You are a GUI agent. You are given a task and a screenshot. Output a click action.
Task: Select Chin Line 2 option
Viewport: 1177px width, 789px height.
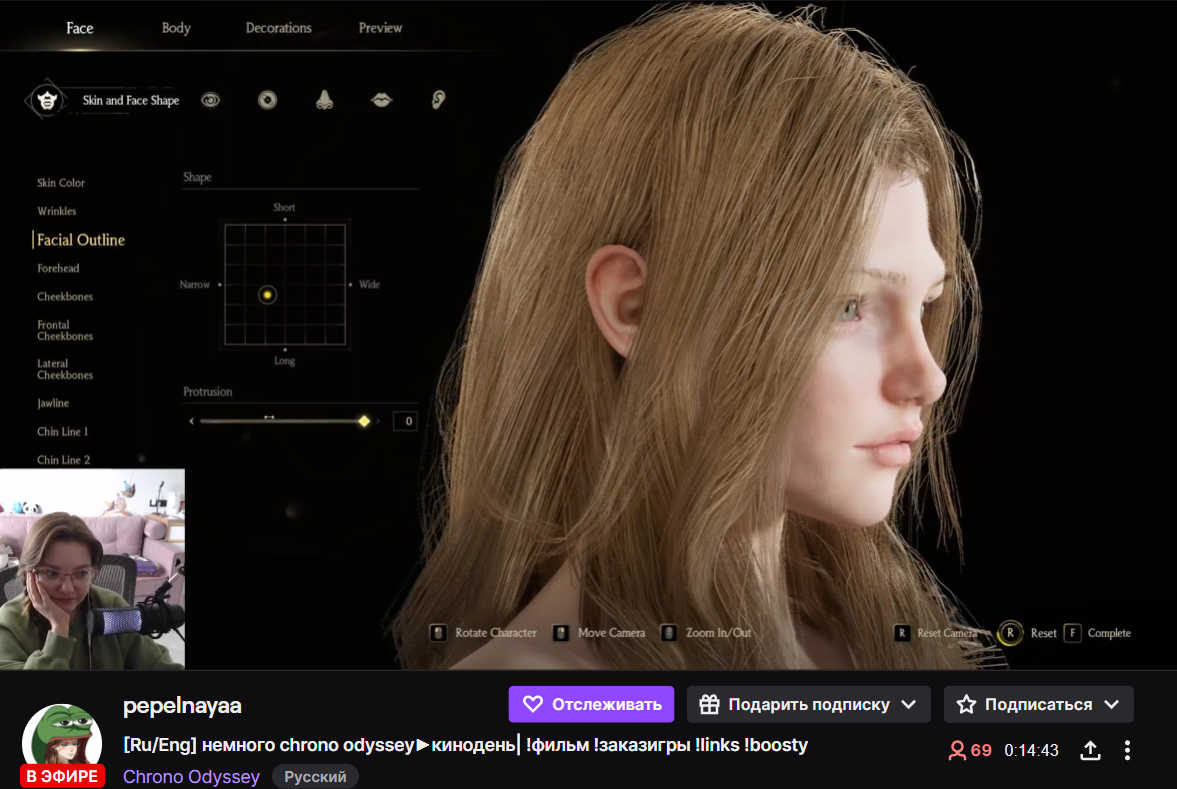pyautogui.click(x=63, y=459)
